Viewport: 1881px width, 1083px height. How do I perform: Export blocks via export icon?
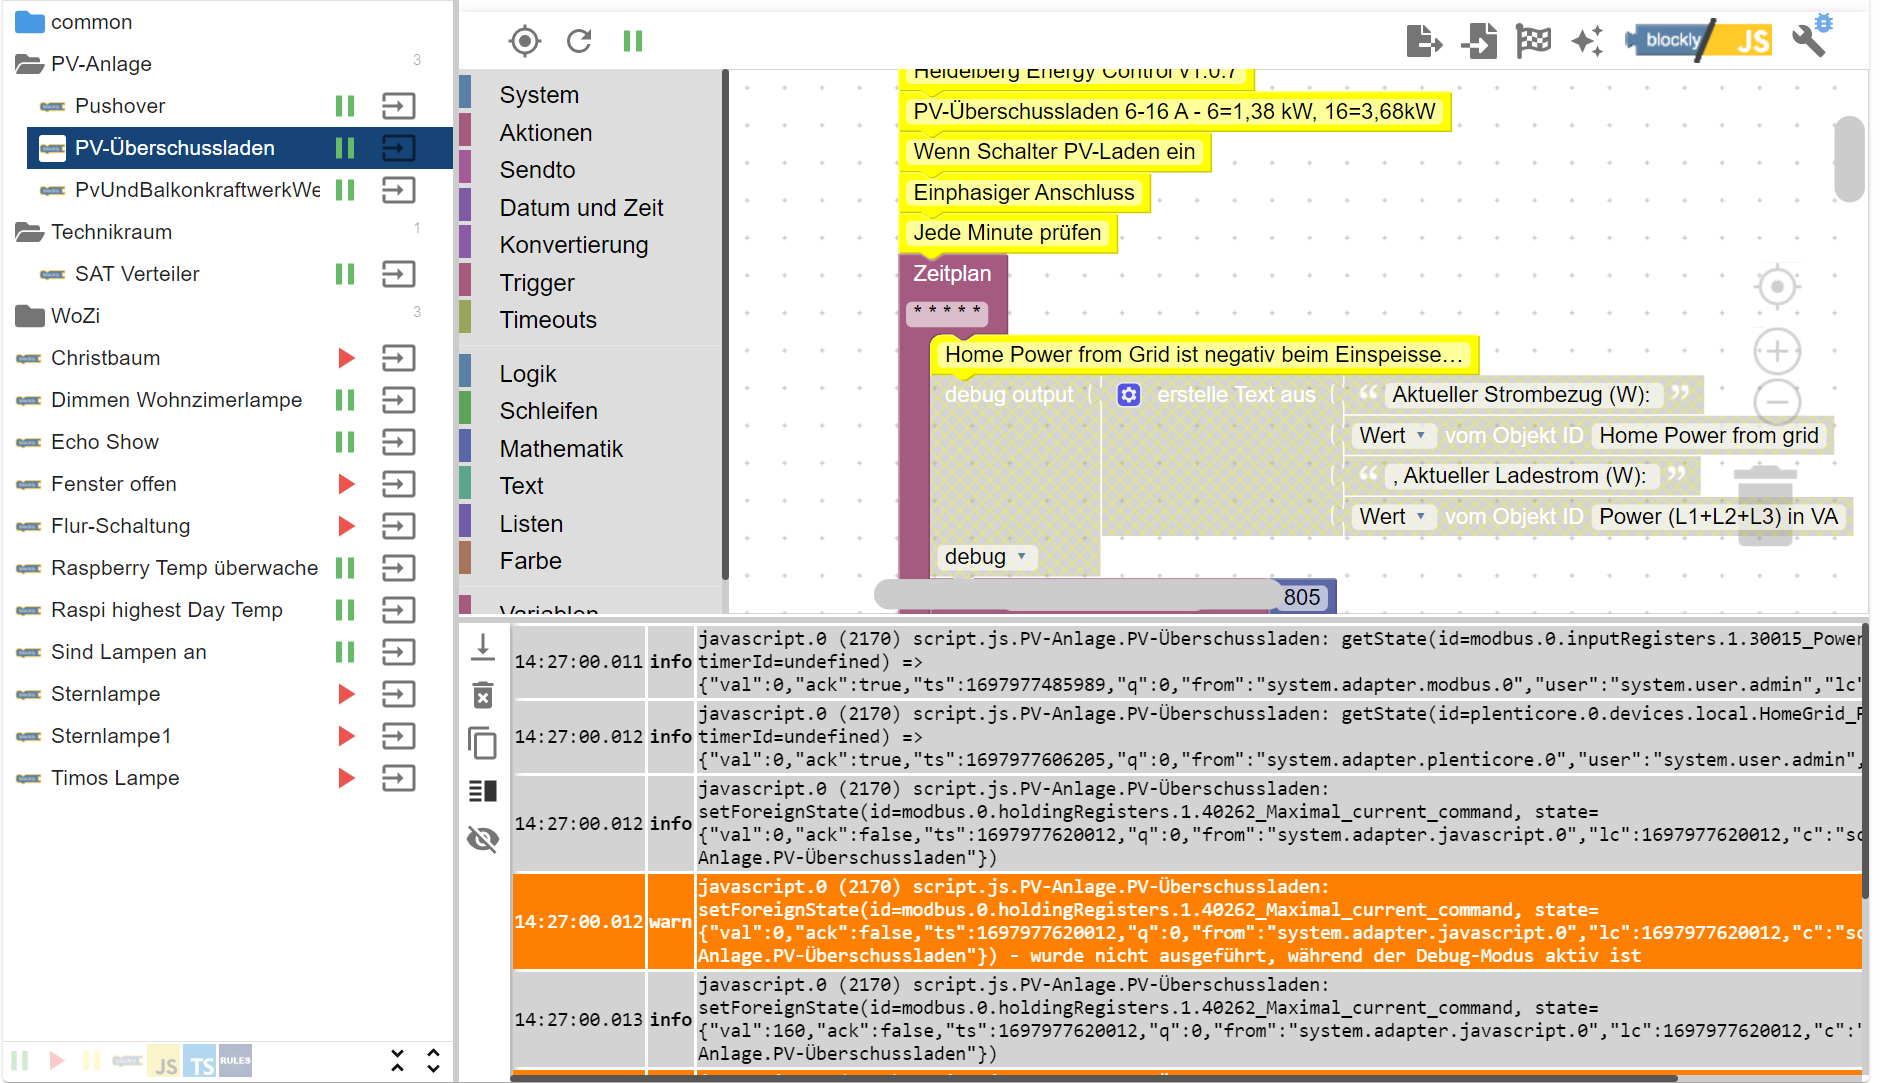(x=1424, y=41)
